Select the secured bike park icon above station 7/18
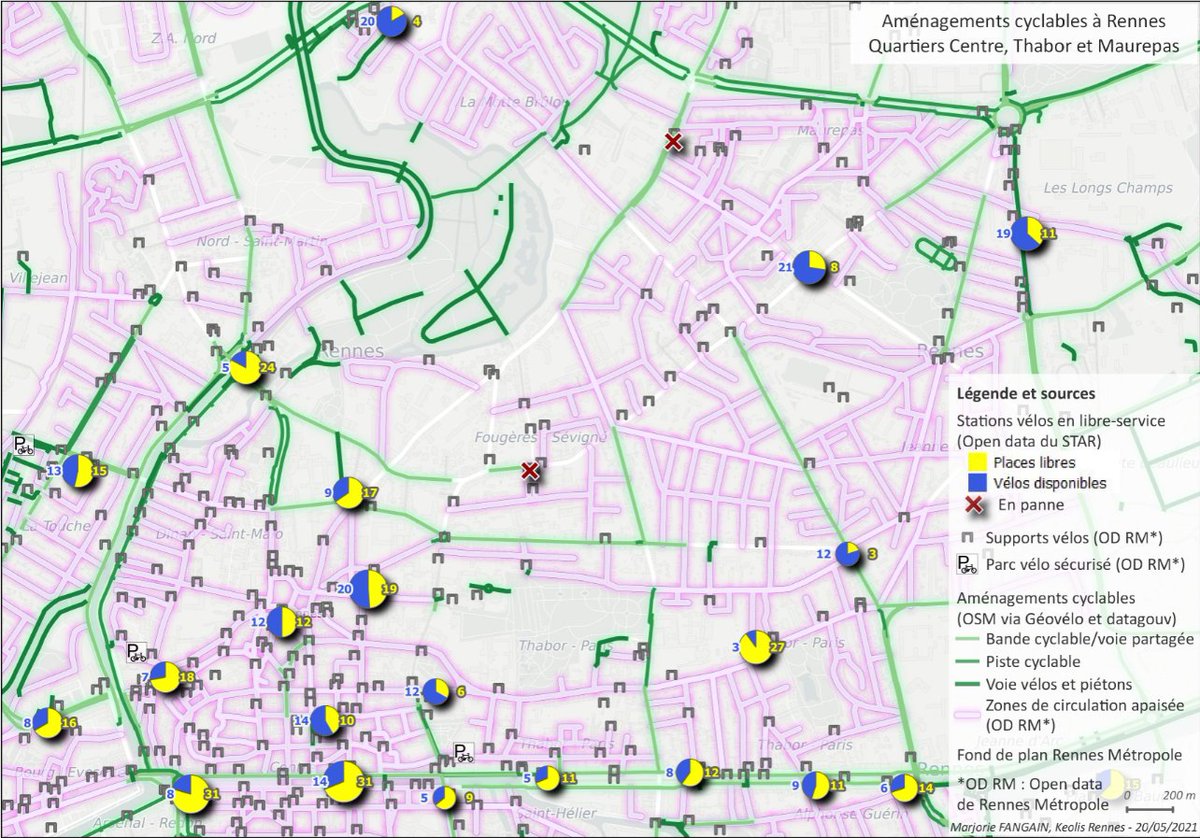This screenshot has height=838, width=1200. coord(137,653)
